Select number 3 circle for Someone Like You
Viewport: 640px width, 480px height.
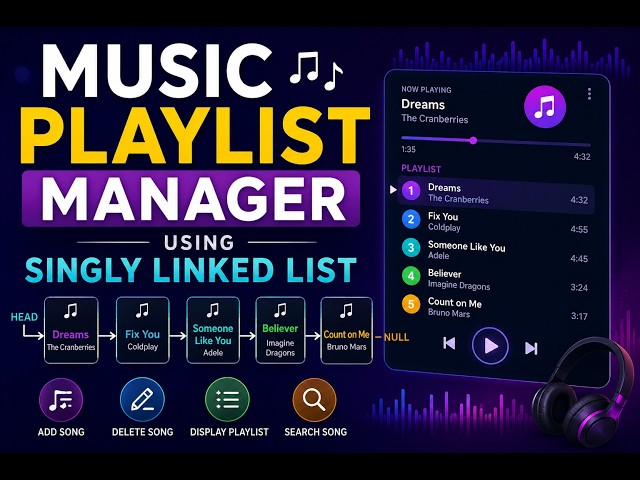[x=411, y=248]
